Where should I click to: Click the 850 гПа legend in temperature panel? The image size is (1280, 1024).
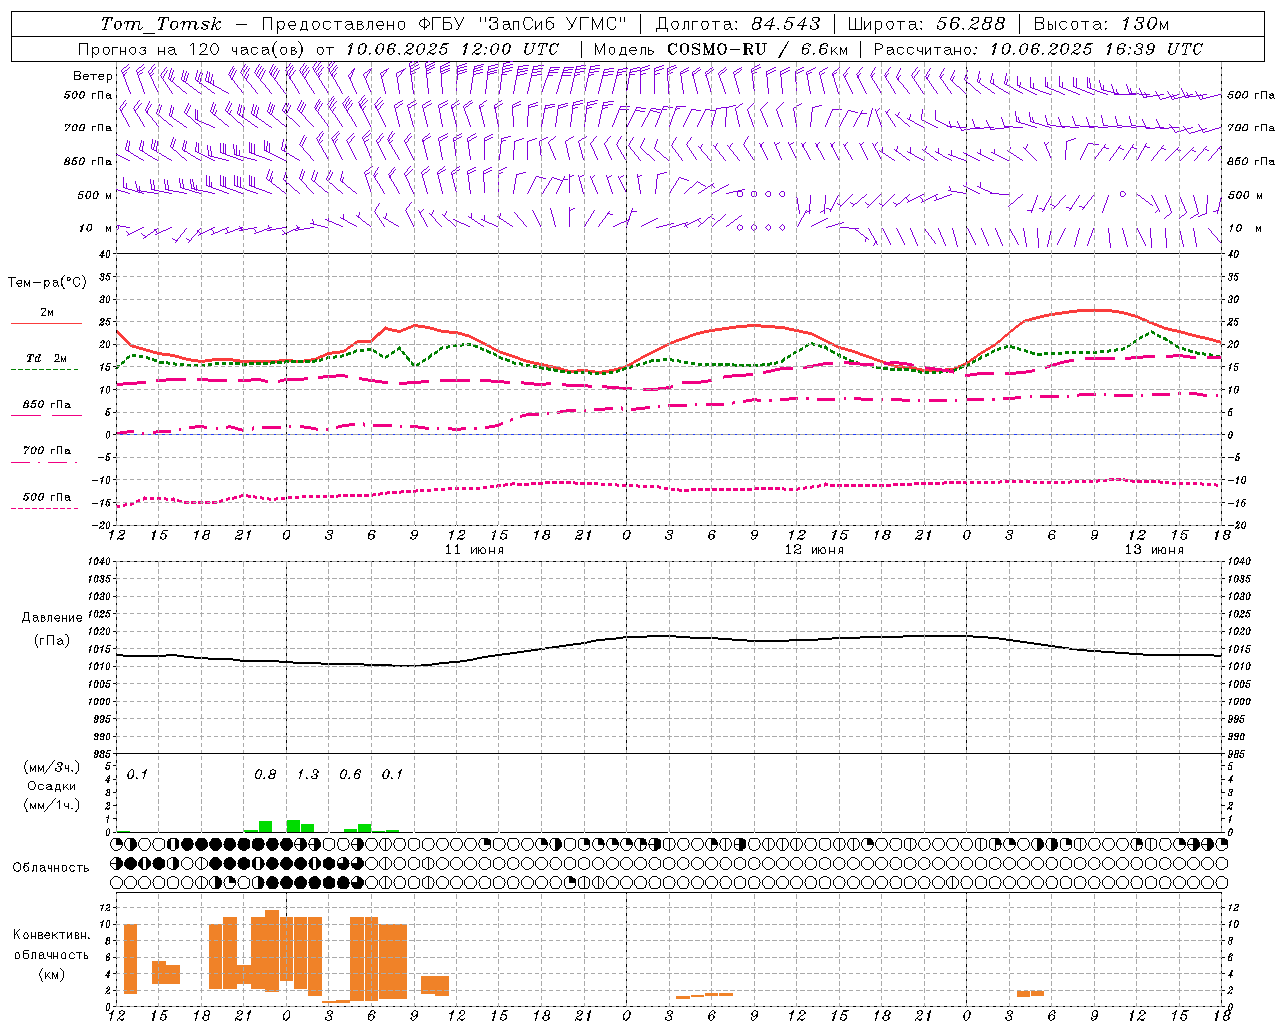coord(47,405)
